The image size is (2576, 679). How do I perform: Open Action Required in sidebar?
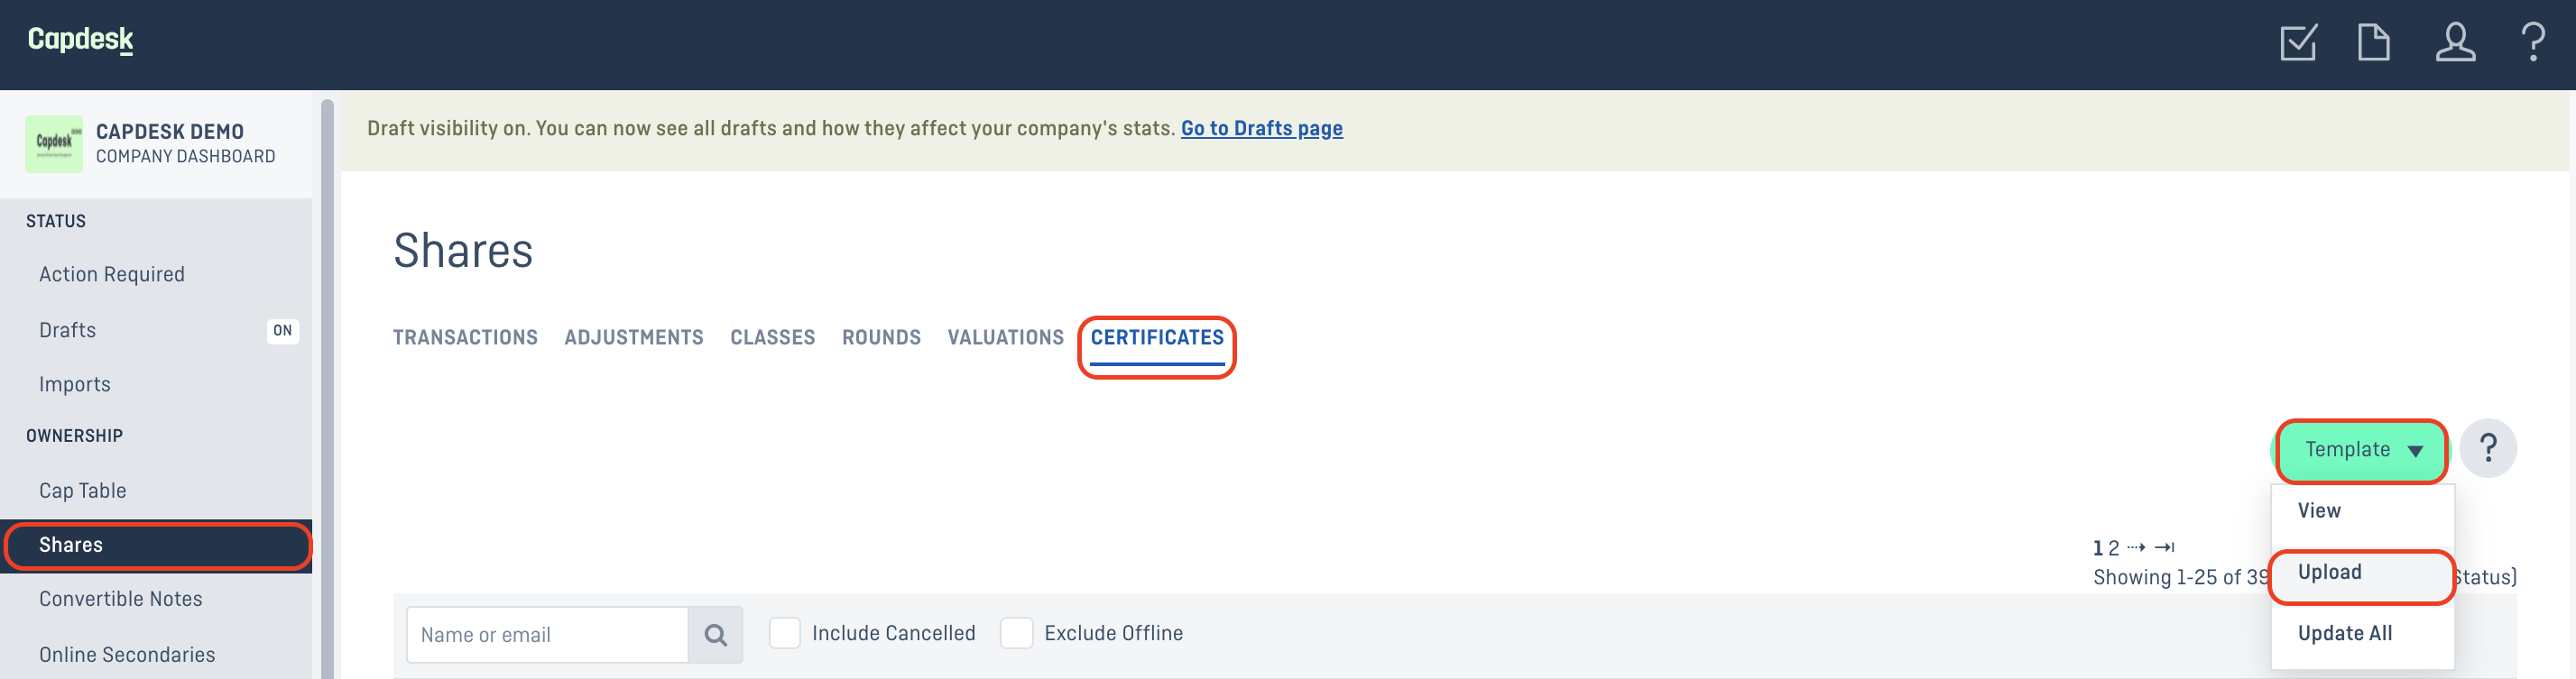tap(112, 274)
